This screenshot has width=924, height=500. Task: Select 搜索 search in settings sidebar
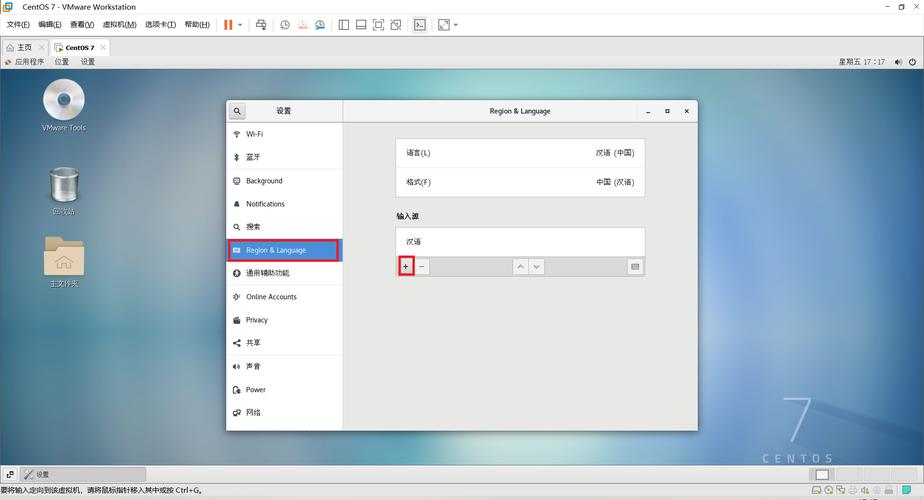point(284,227)
